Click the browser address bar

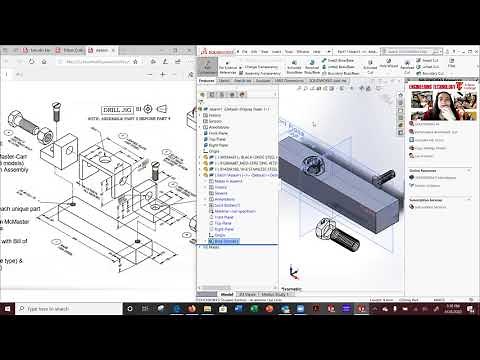pyautogui.click(x=97, y=62)
